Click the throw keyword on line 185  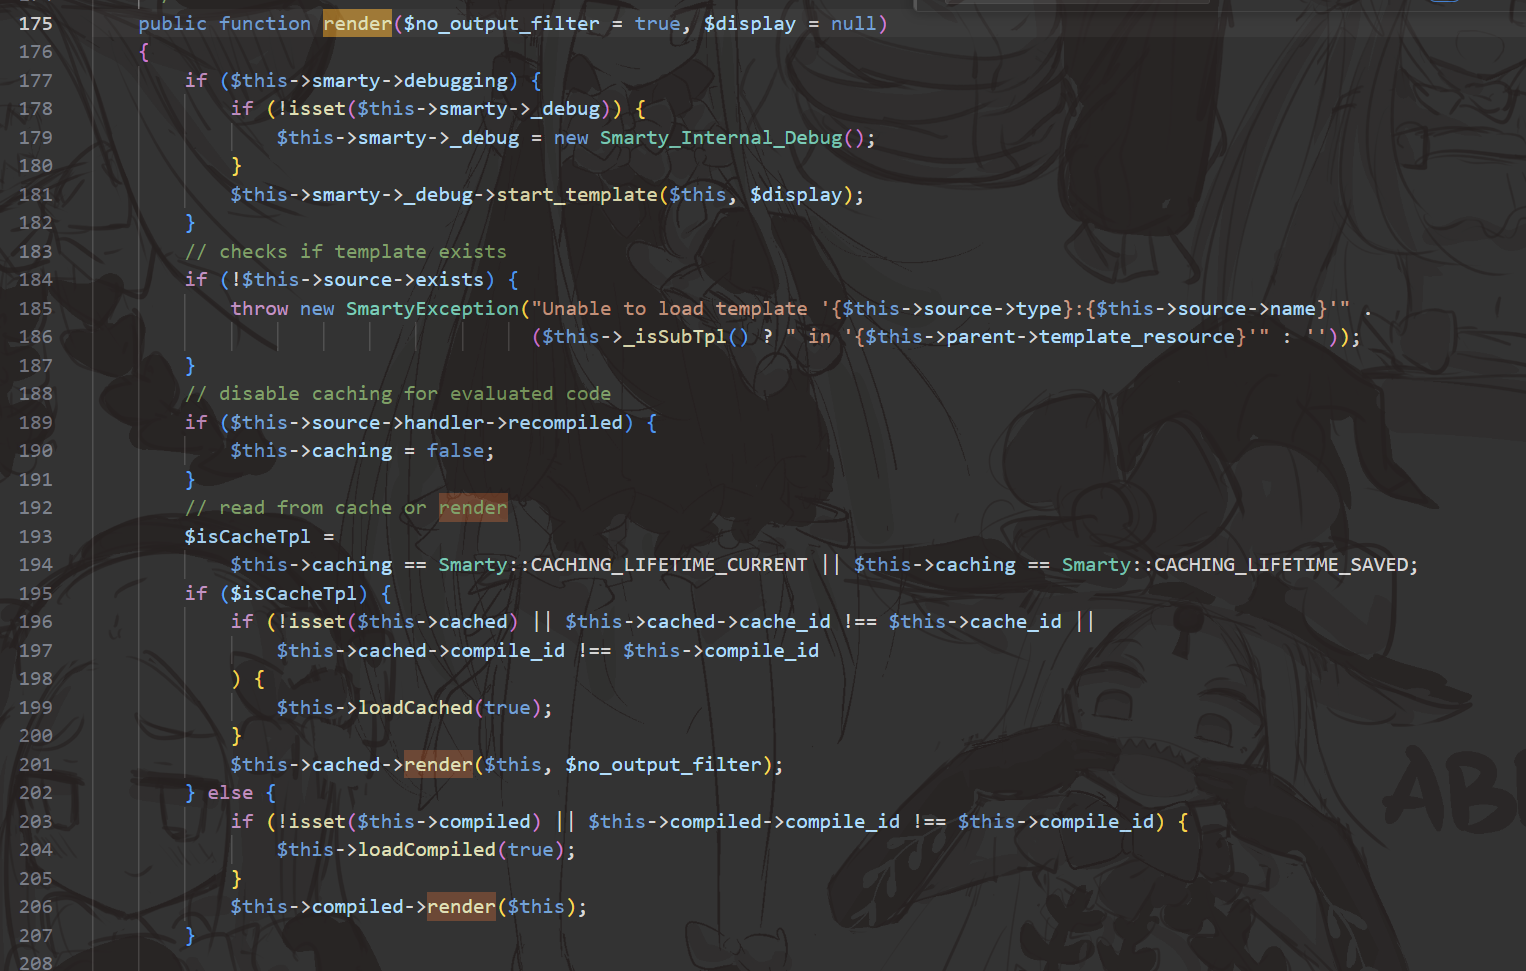tap(259, 308)
